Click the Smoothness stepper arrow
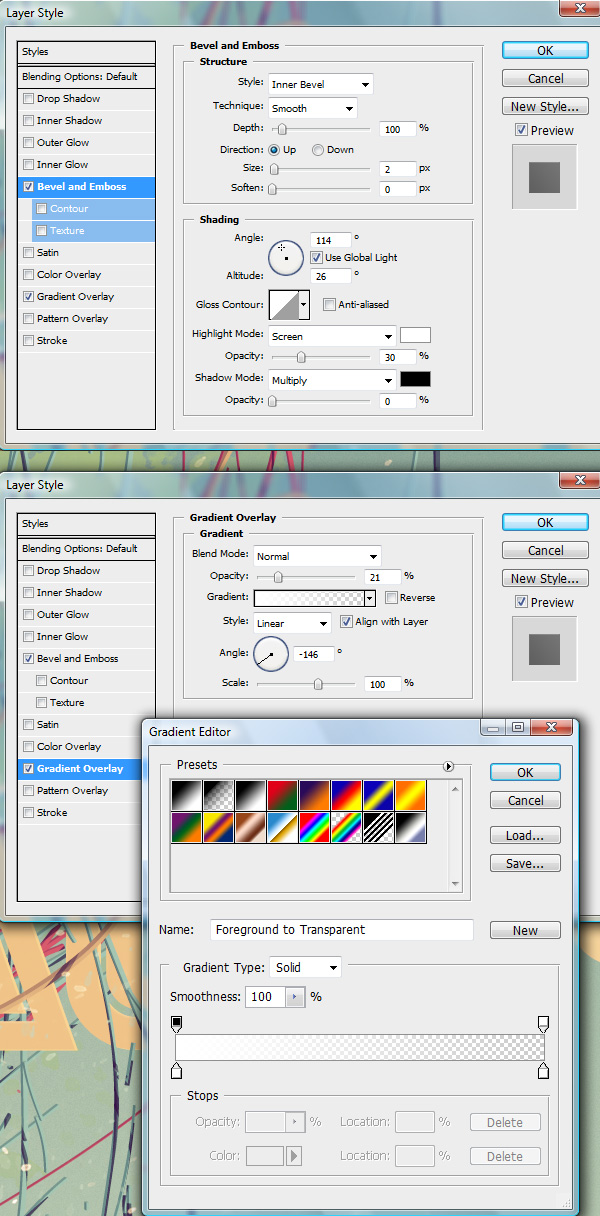600x1216 pixels. click(295, 997)
